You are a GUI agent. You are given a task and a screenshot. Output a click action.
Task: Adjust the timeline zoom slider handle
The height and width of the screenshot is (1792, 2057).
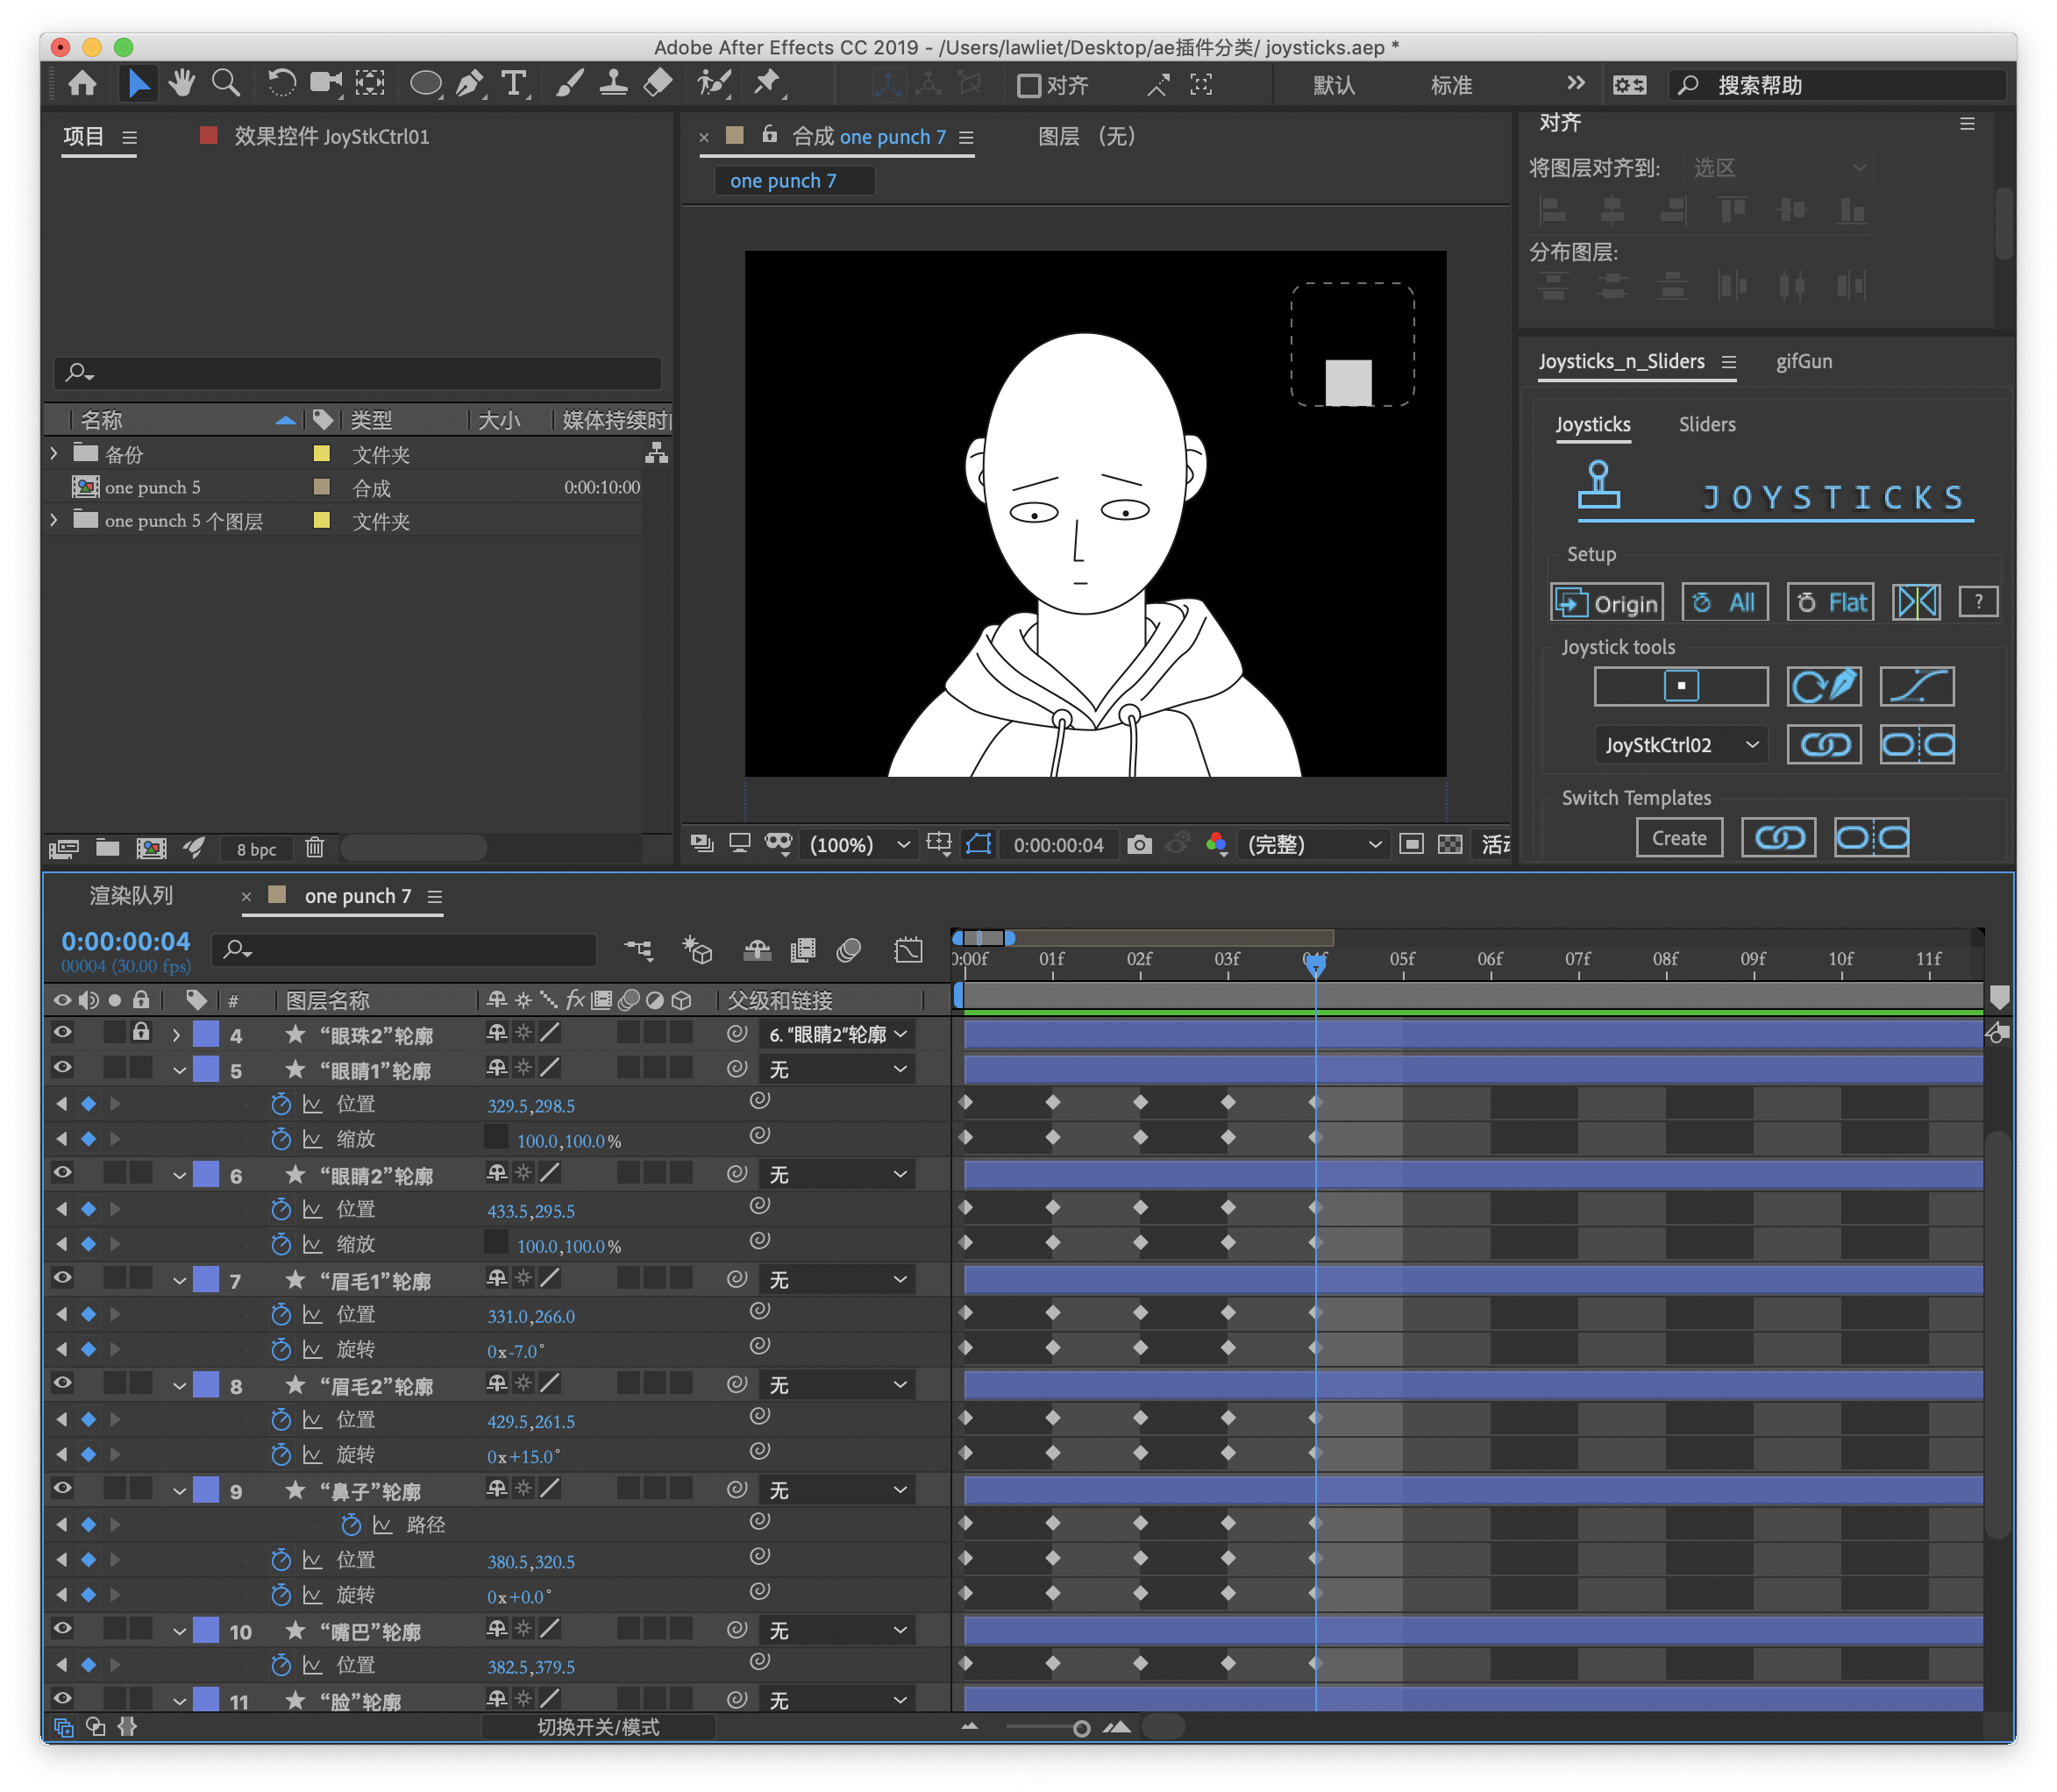point(1081,1729)
